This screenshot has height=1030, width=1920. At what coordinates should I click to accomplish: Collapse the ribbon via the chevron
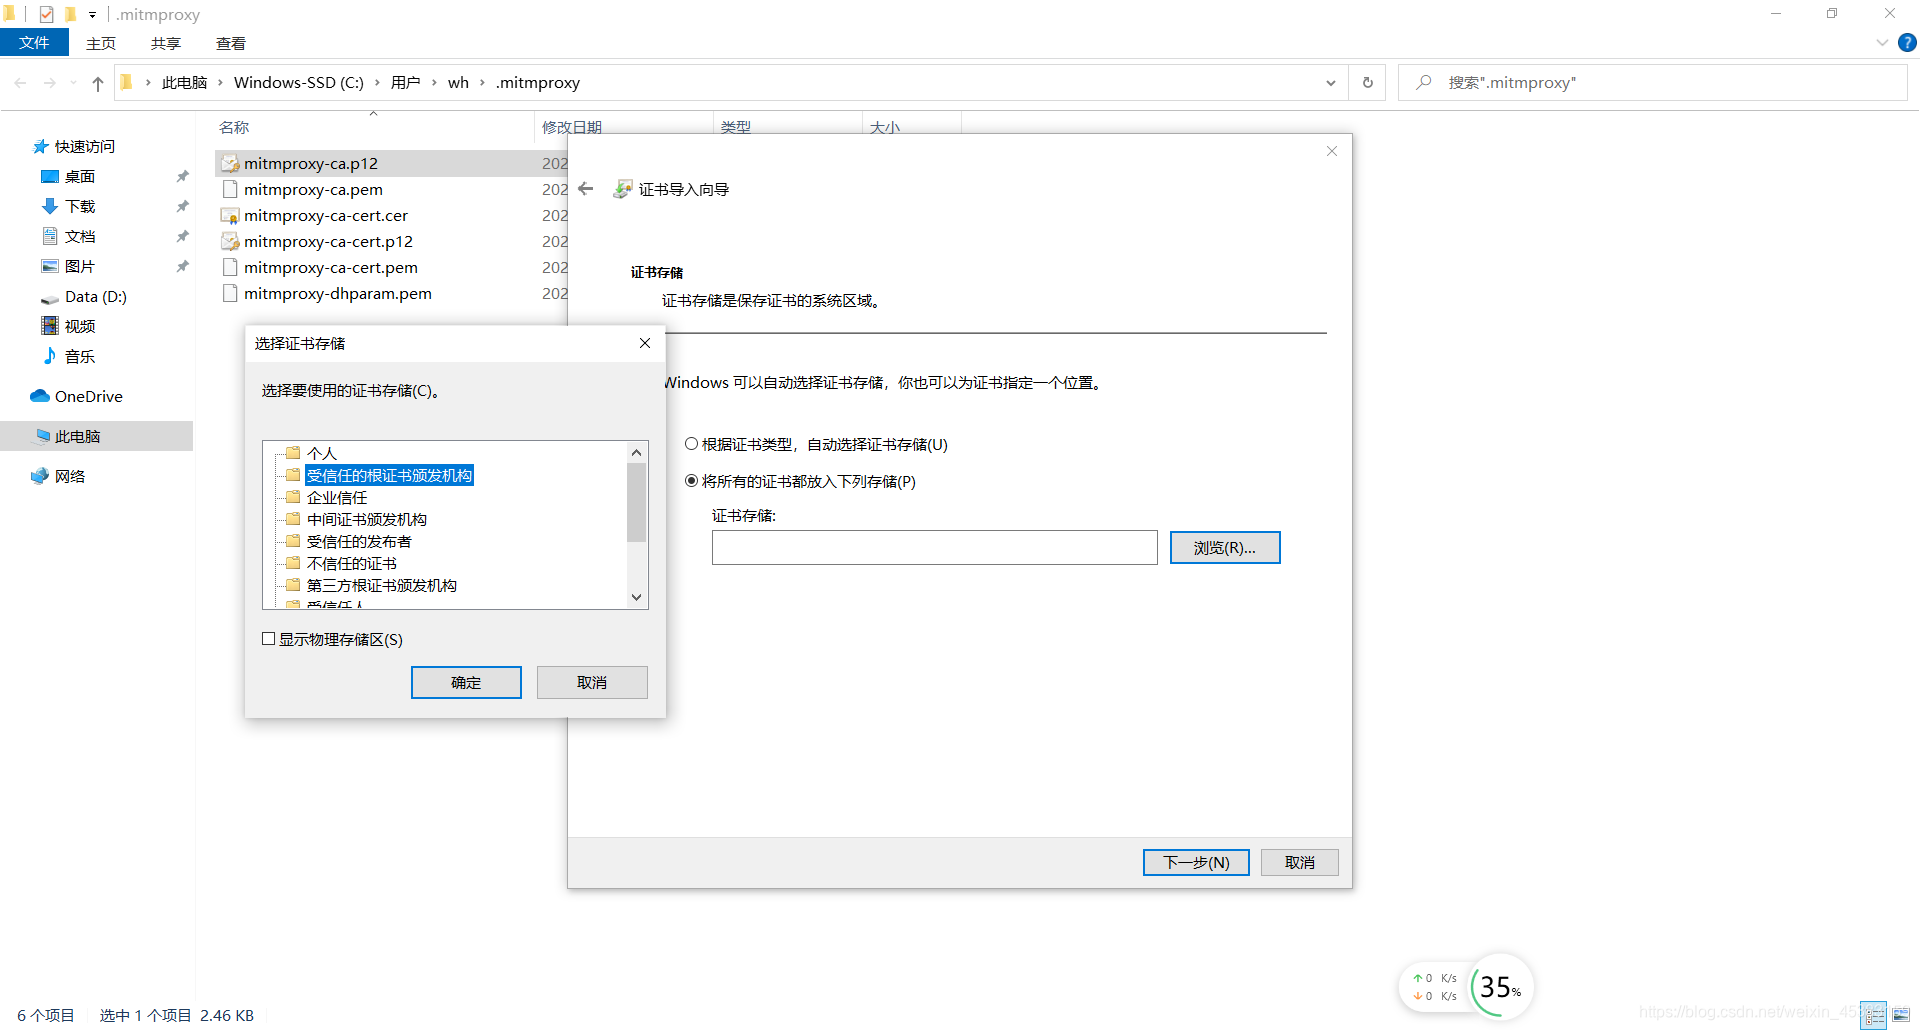(1882, 43)
